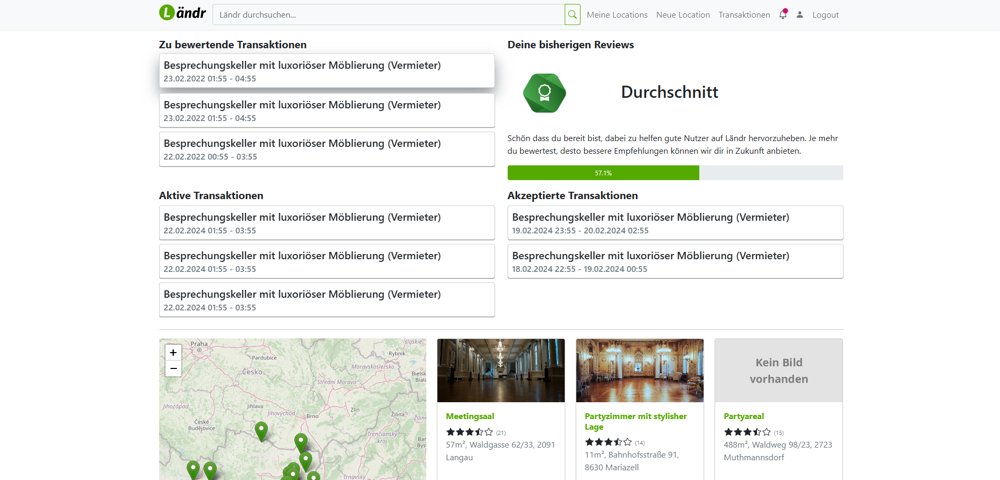Open the Transaktionen page
This screenshot has width=1000, height=480.
click(744, 15)
